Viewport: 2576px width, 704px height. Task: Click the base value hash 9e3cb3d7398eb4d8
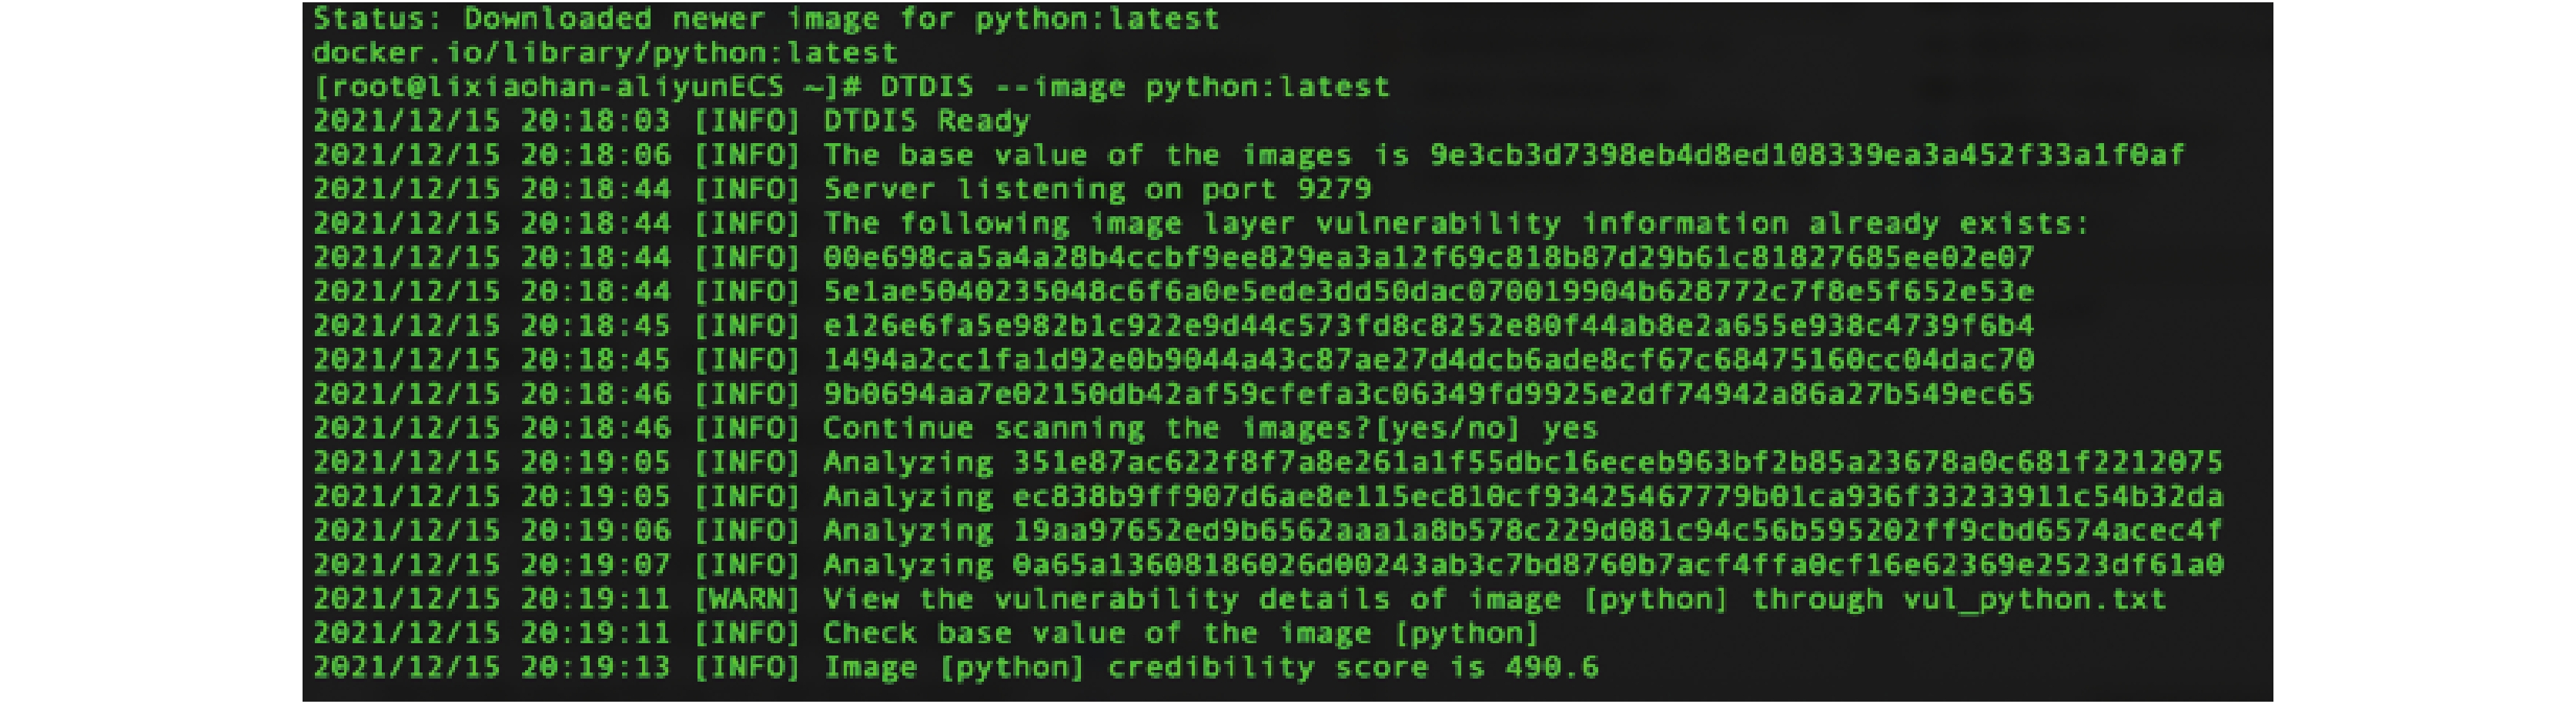1807,155
